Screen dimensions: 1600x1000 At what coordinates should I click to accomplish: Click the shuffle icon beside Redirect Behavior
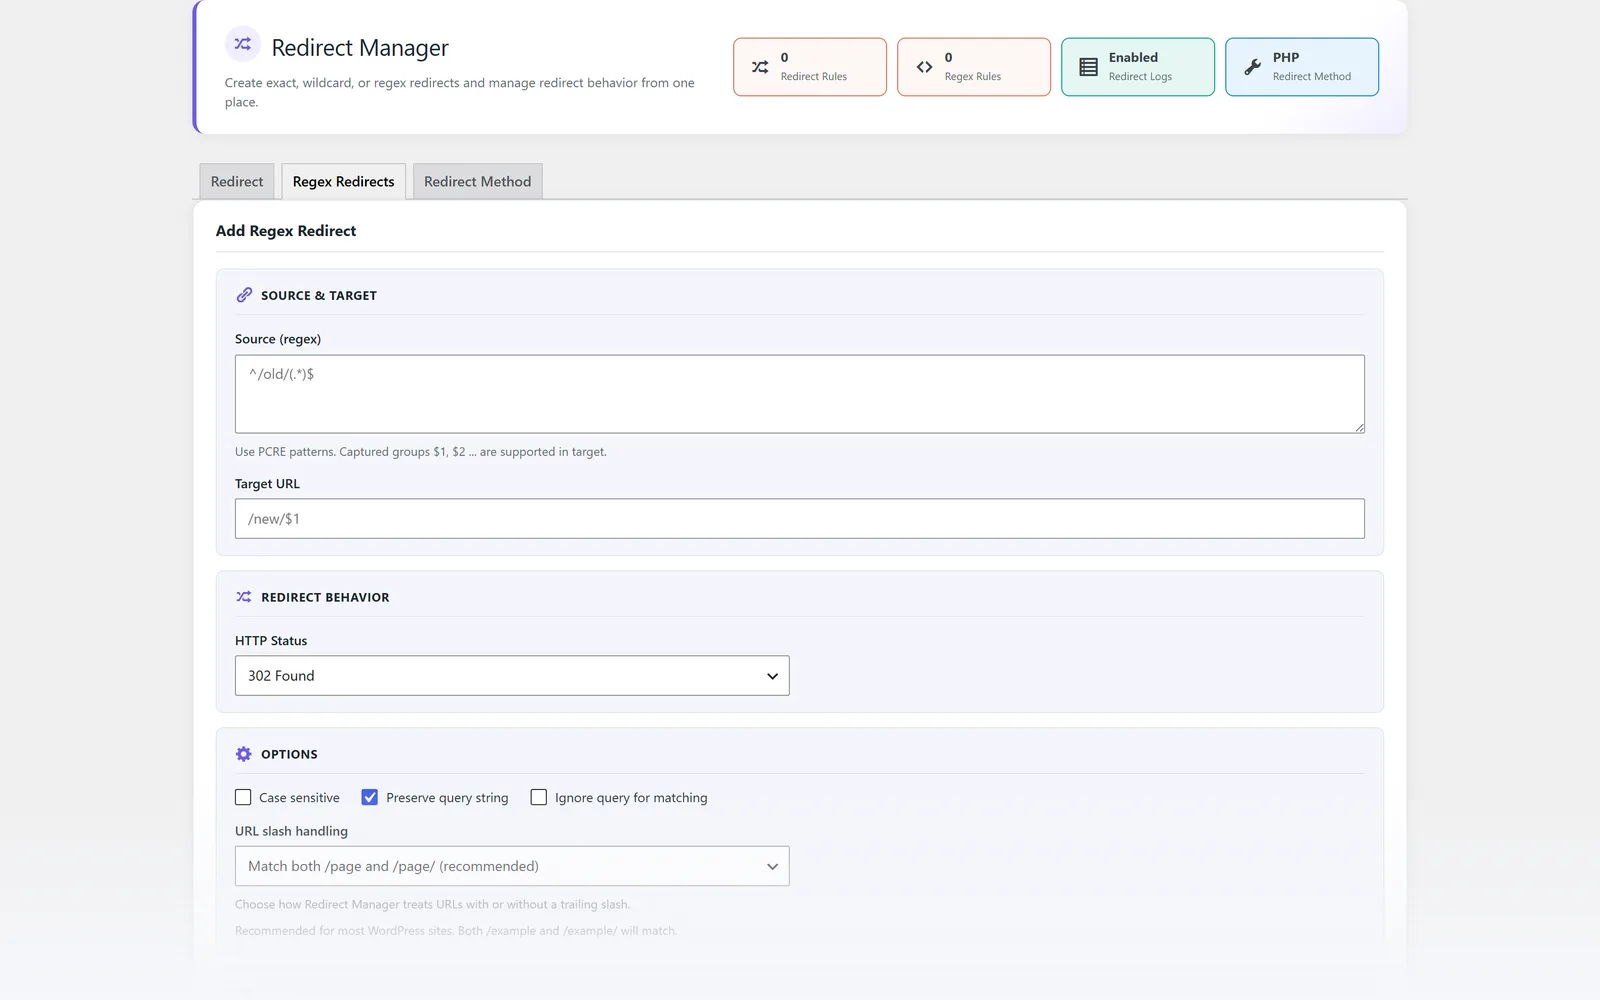(244, 597)
